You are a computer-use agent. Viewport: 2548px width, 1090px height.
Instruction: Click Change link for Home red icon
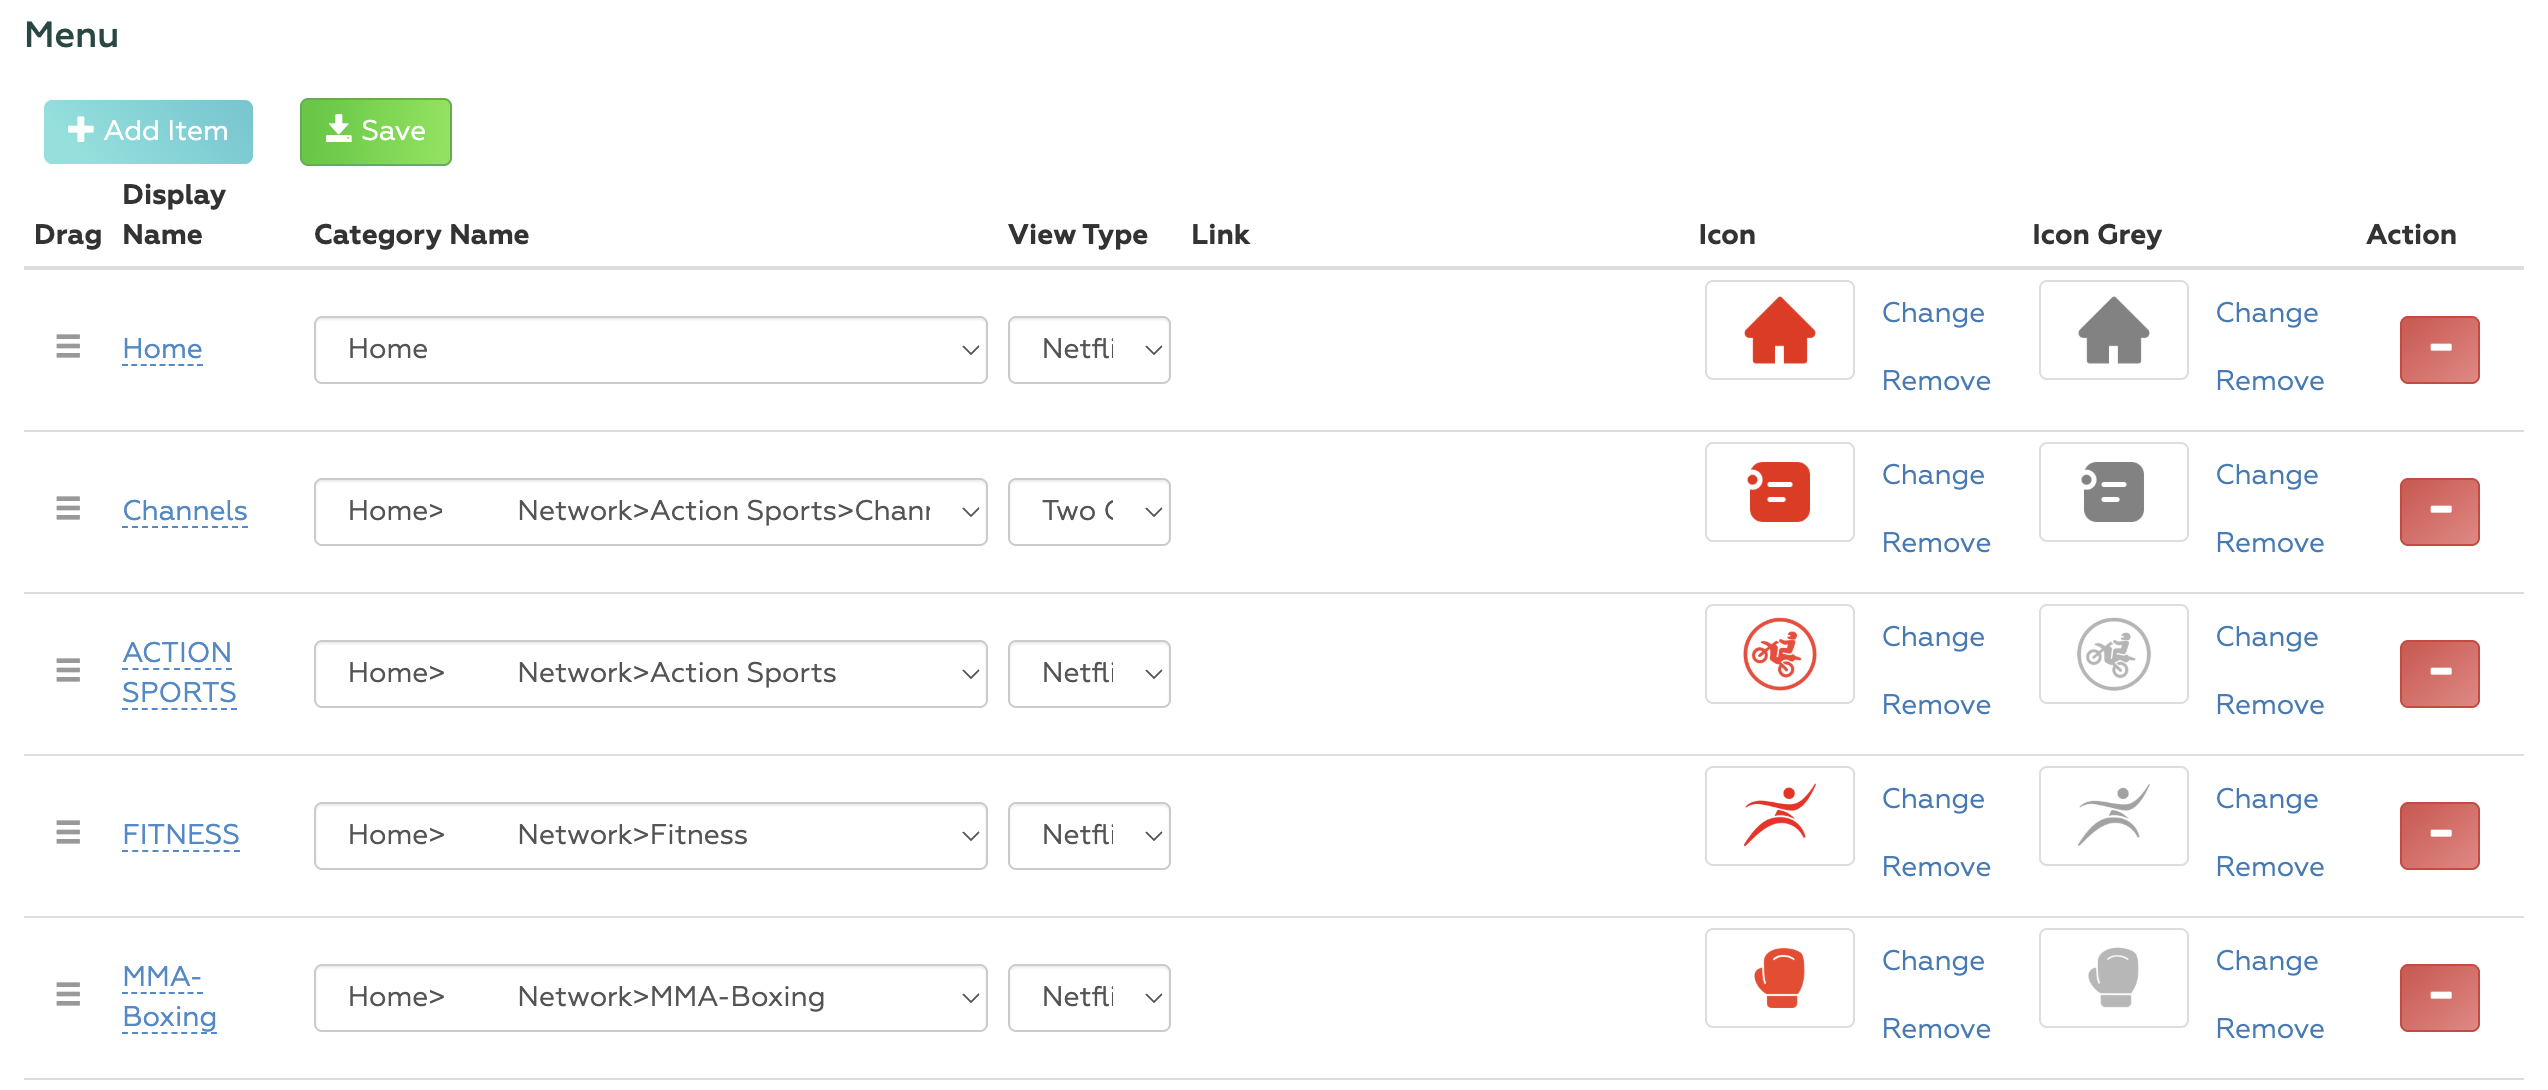click(1932, 313)
